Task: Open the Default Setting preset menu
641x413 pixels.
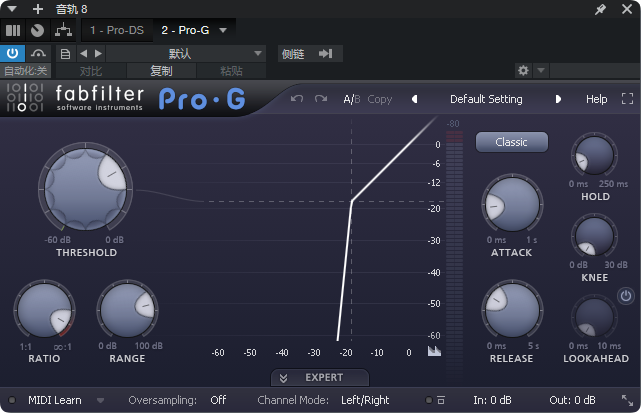Action: (486, 99)
